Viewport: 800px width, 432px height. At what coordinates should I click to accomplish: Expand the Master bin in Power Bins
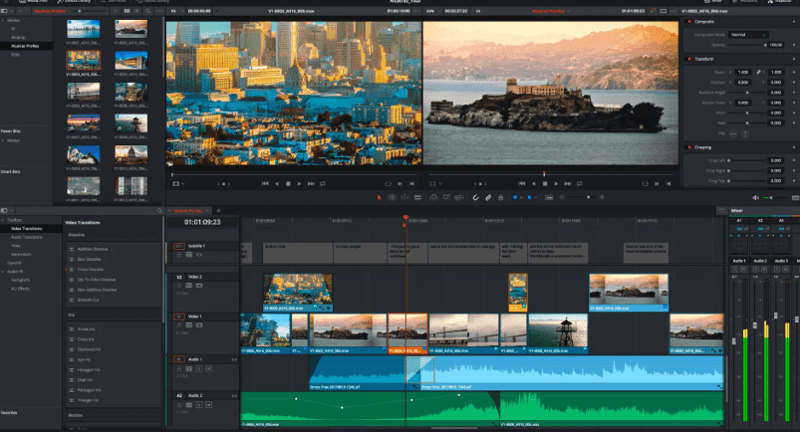point(4,140)
